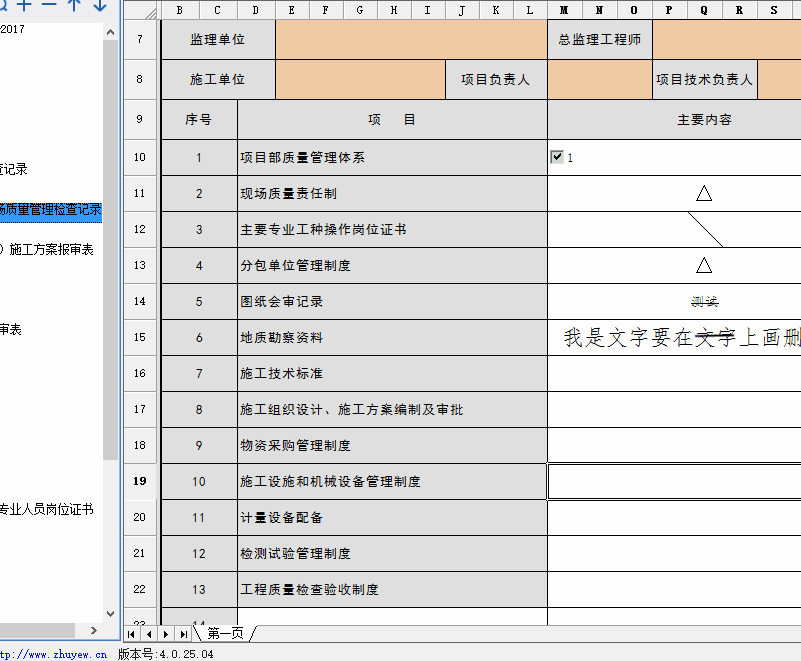Screen dimensions: 801x661
Task: Toggle the checkbox in row 10 main content
Action: [557, 157]
